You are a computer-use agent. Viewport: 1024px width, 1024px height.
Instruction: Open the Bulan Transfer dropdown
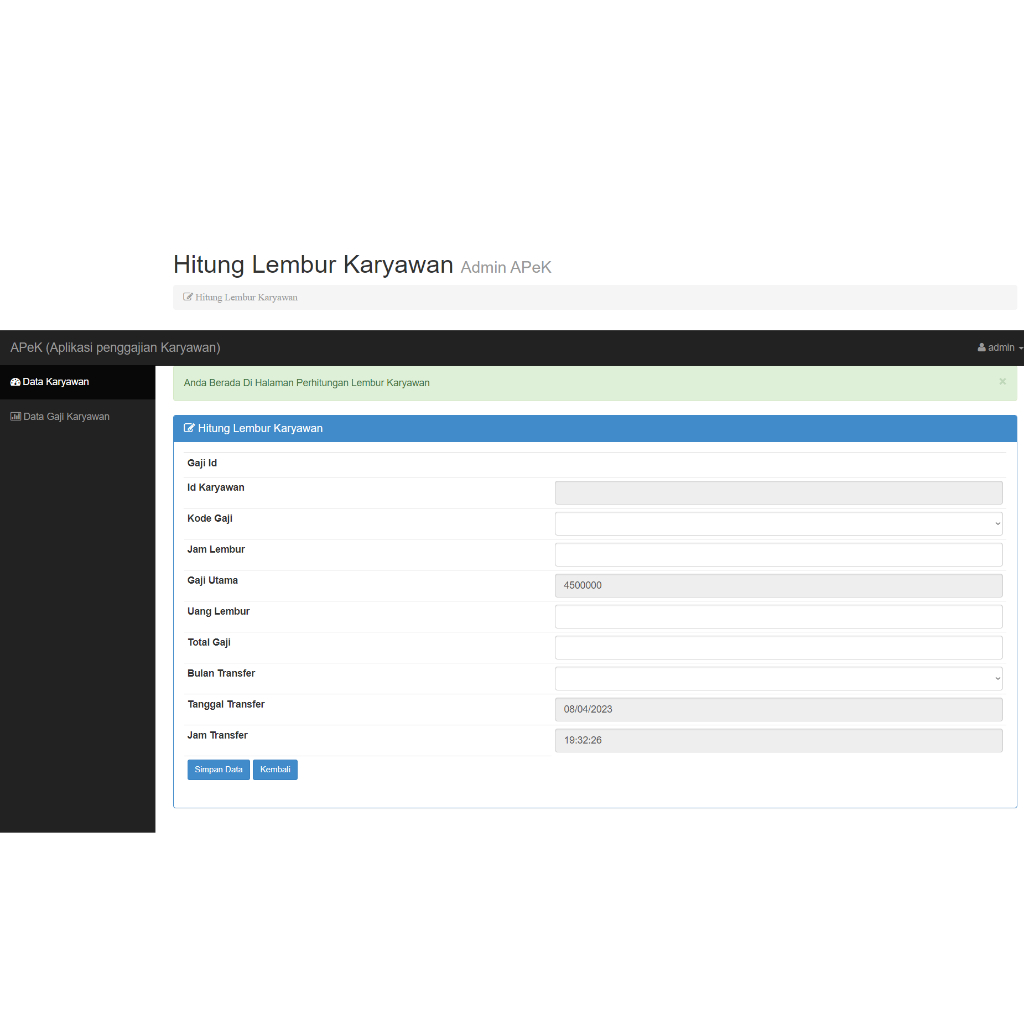point(778,679)
